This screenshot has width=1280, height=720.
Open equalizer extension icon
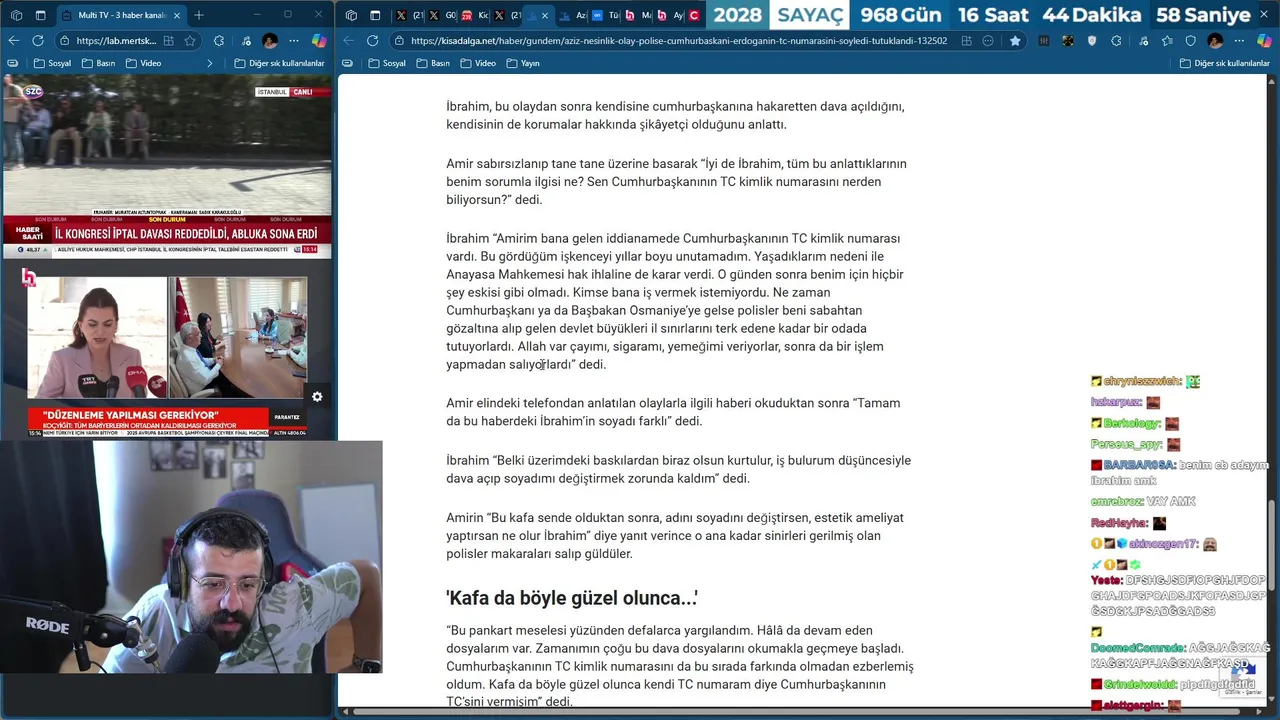click(1044, 41)
